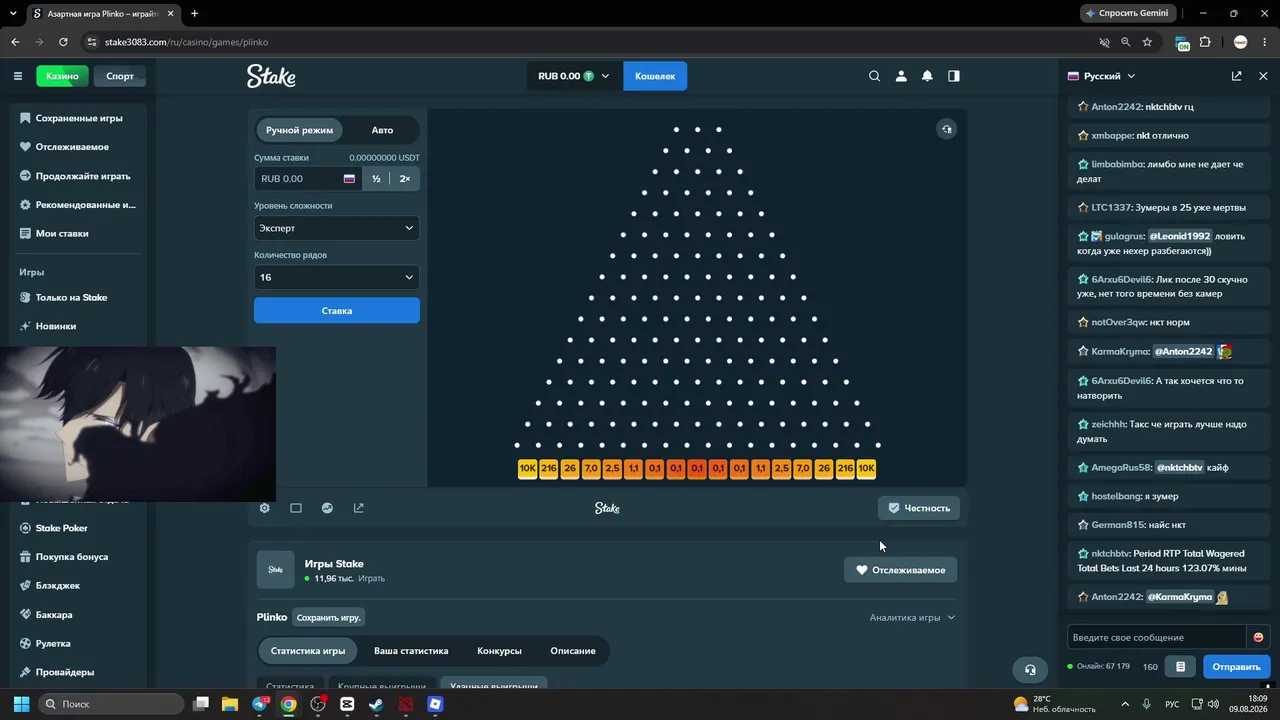Open the Конкурсы tab
Image resolution: width=1280 pixels, height=720 pixels.
pos(499,651)
